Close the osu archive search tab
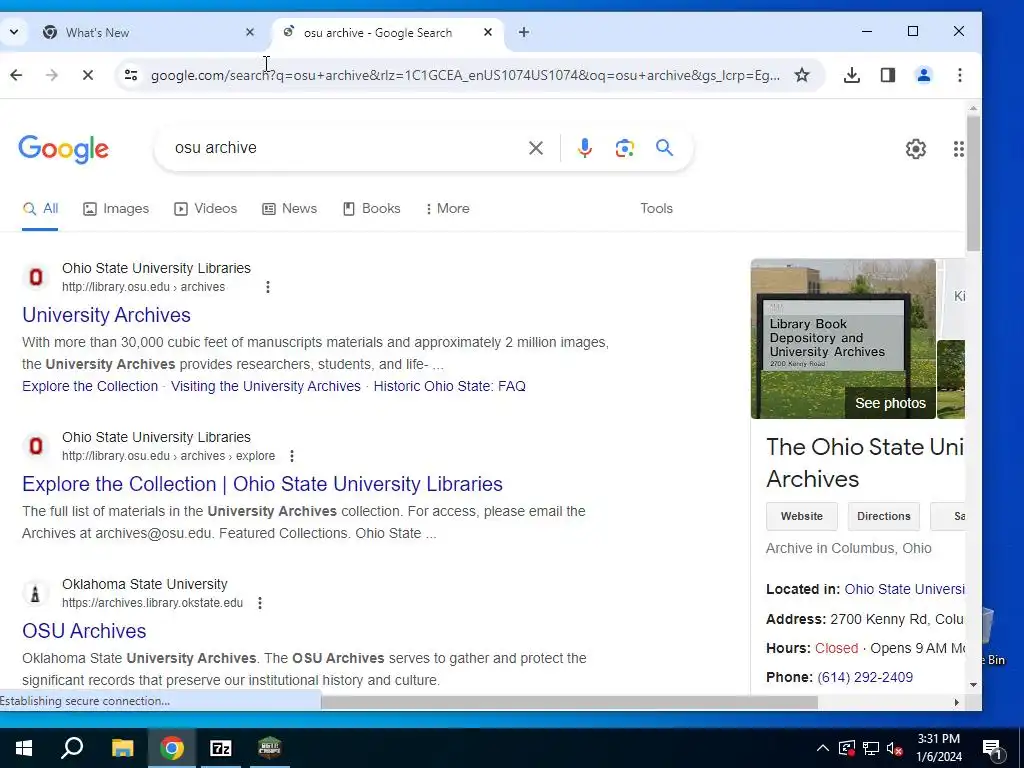The width and height of the screenshot is (1024, 768). coord(487,32)
